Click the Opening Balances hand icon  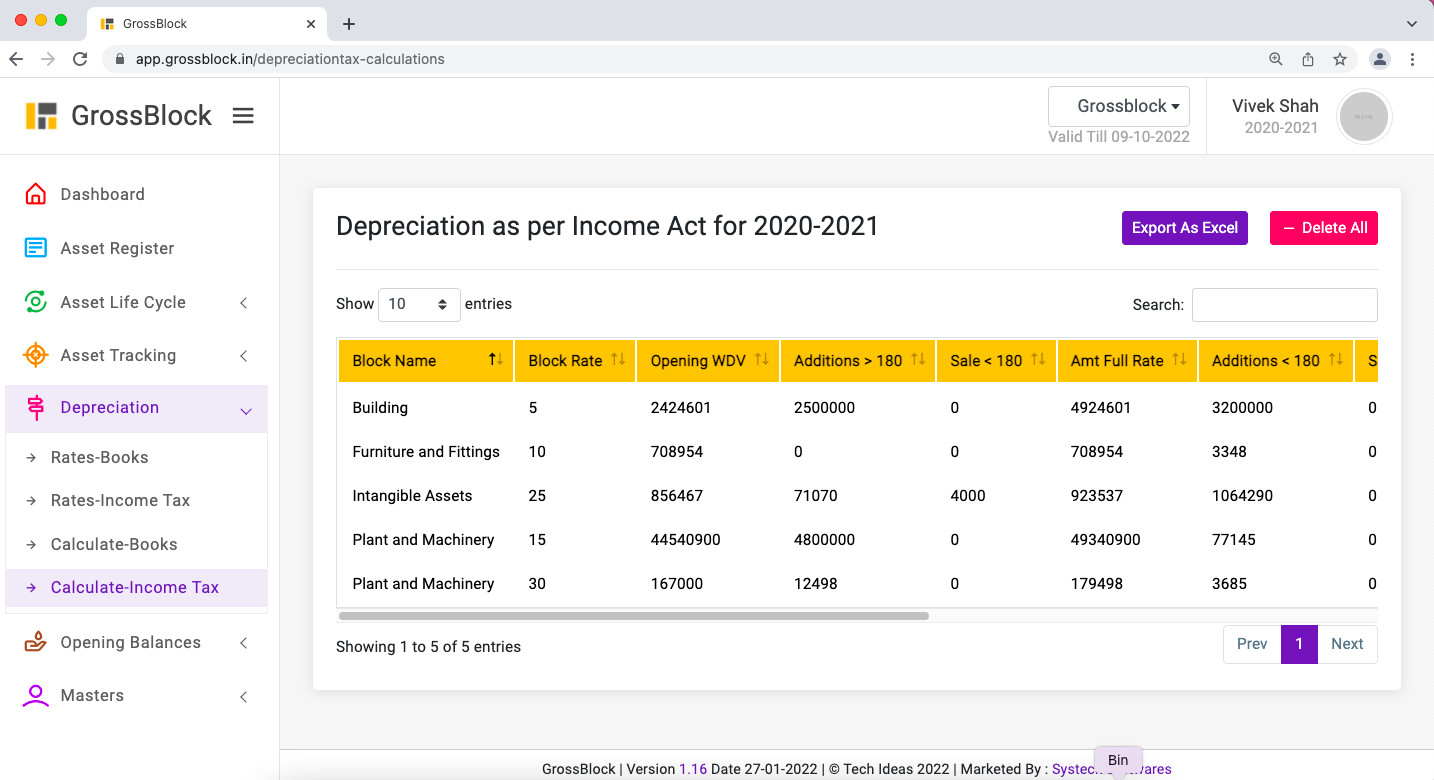[x=36, y=642]
